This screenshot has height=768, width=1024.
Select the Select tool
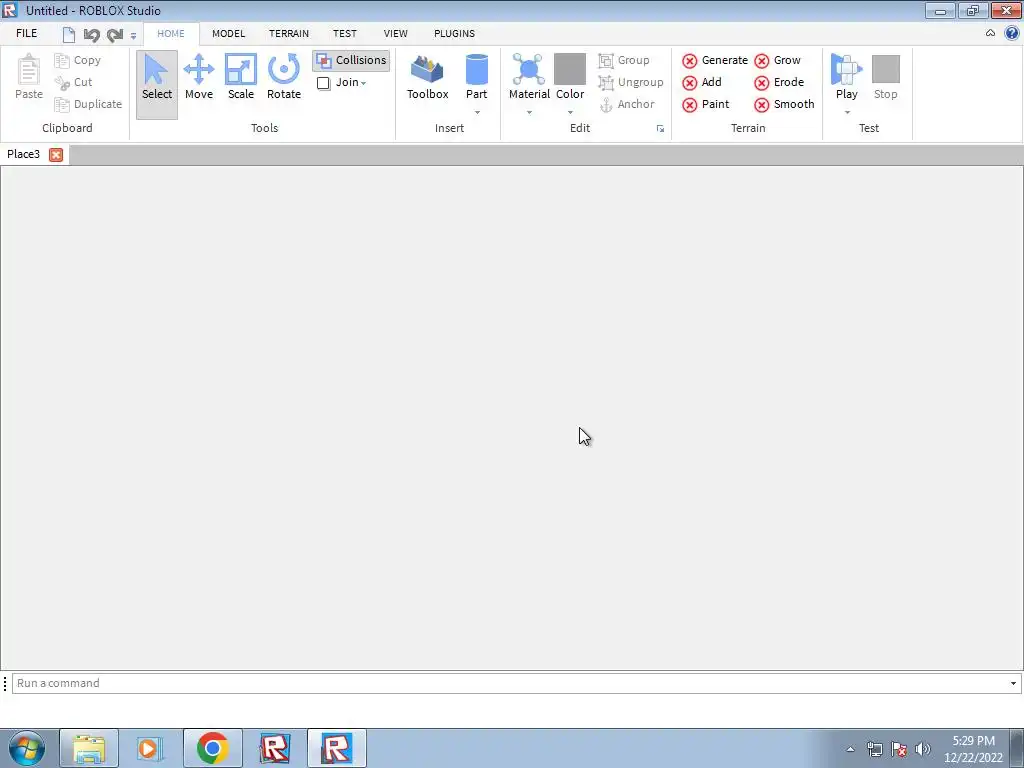coord(157,84)
